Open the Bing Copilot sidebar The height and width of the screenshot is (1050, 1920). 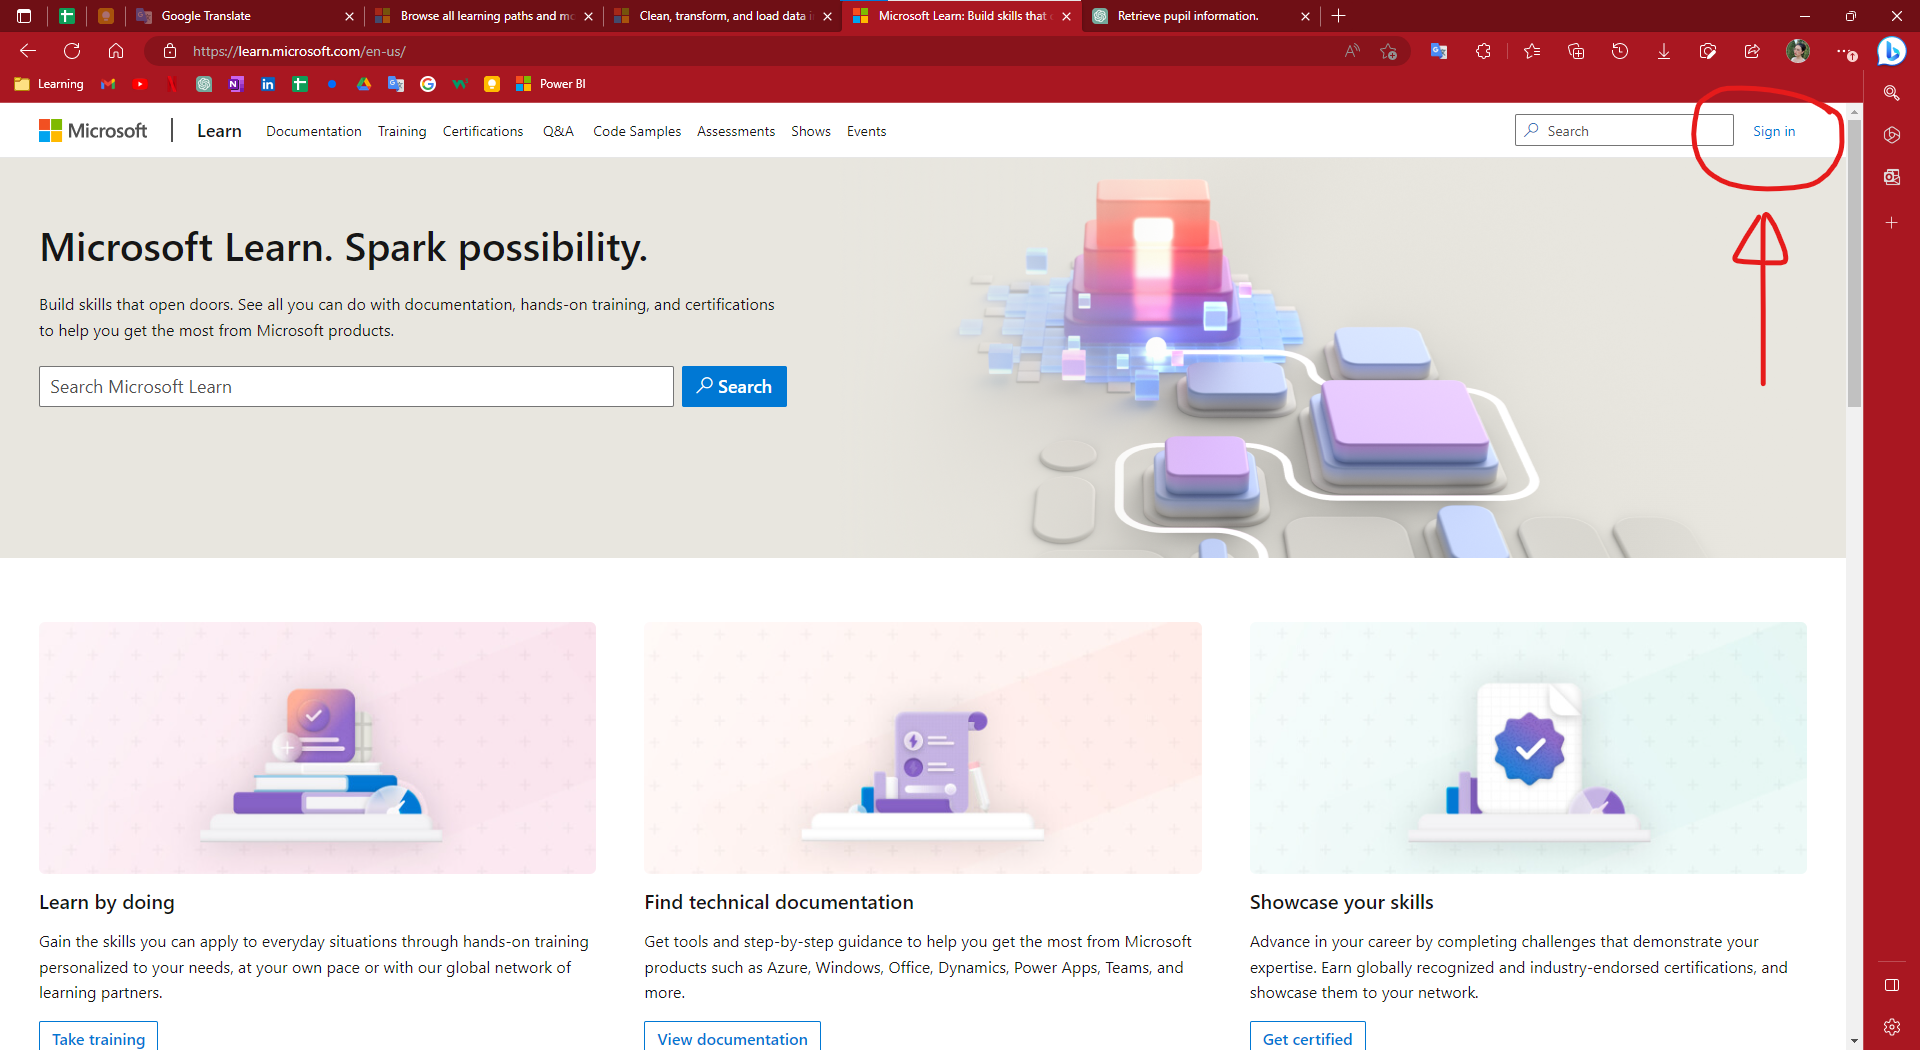pyautogui.click(x=1891, y=51)
